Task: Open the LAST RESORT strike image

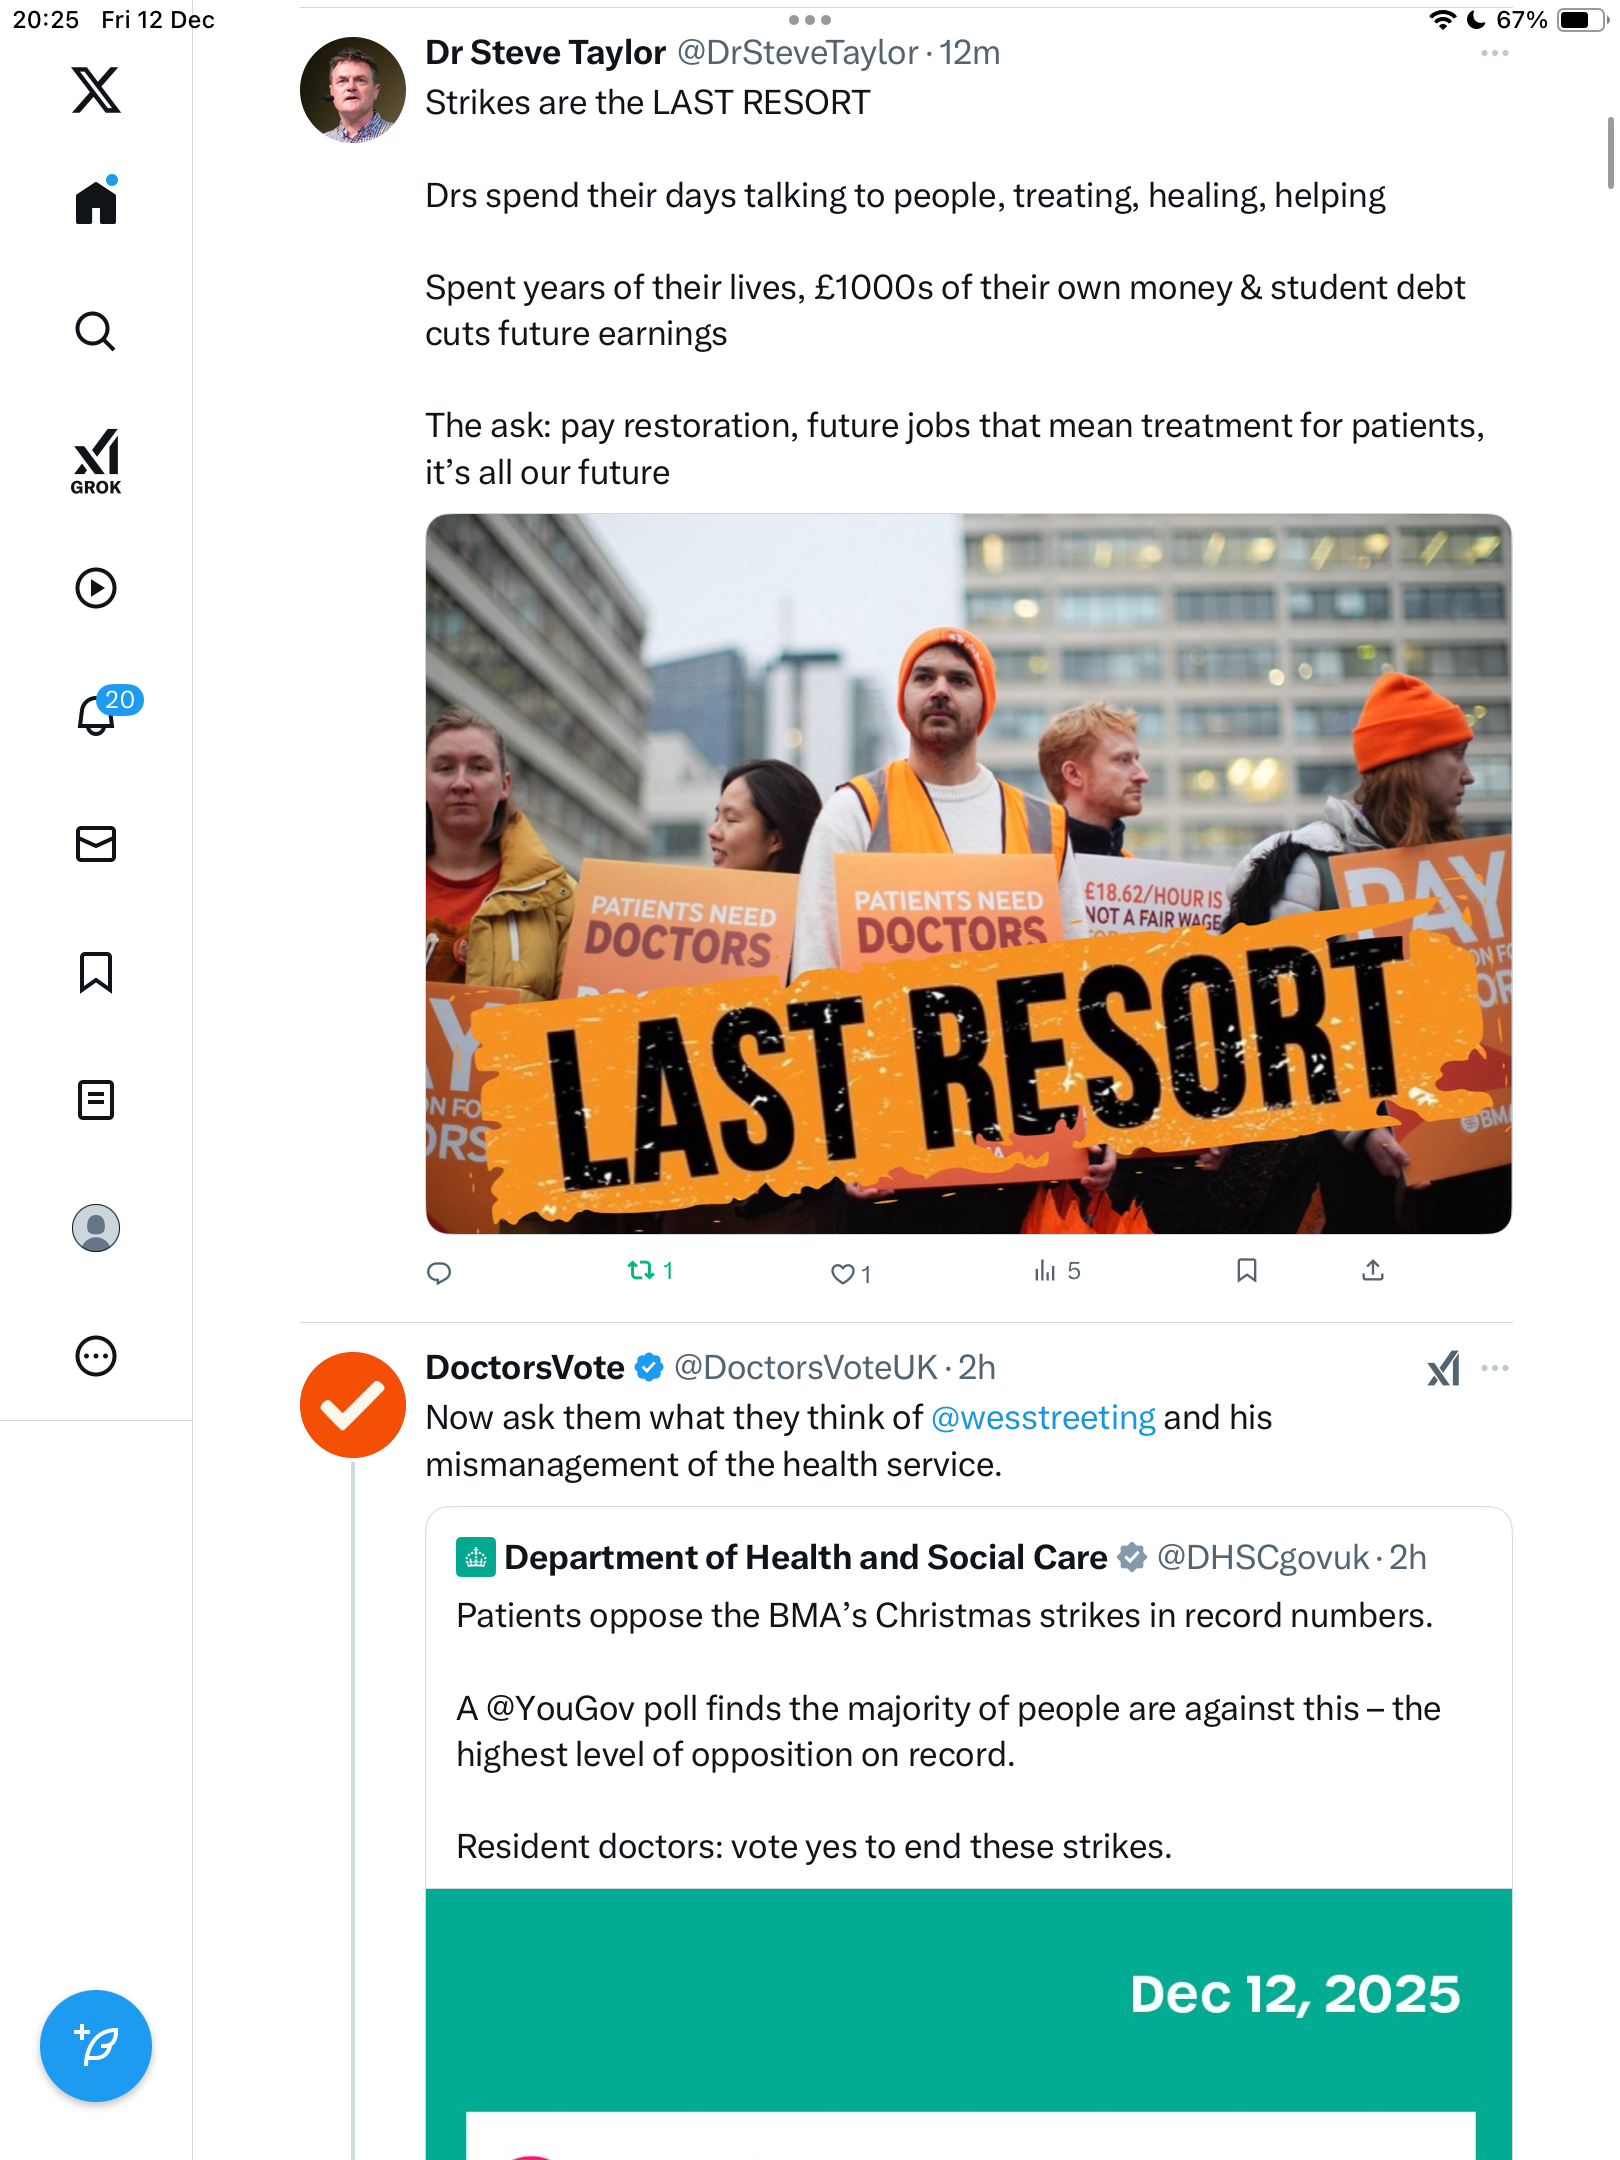Action: pos(968,873)
